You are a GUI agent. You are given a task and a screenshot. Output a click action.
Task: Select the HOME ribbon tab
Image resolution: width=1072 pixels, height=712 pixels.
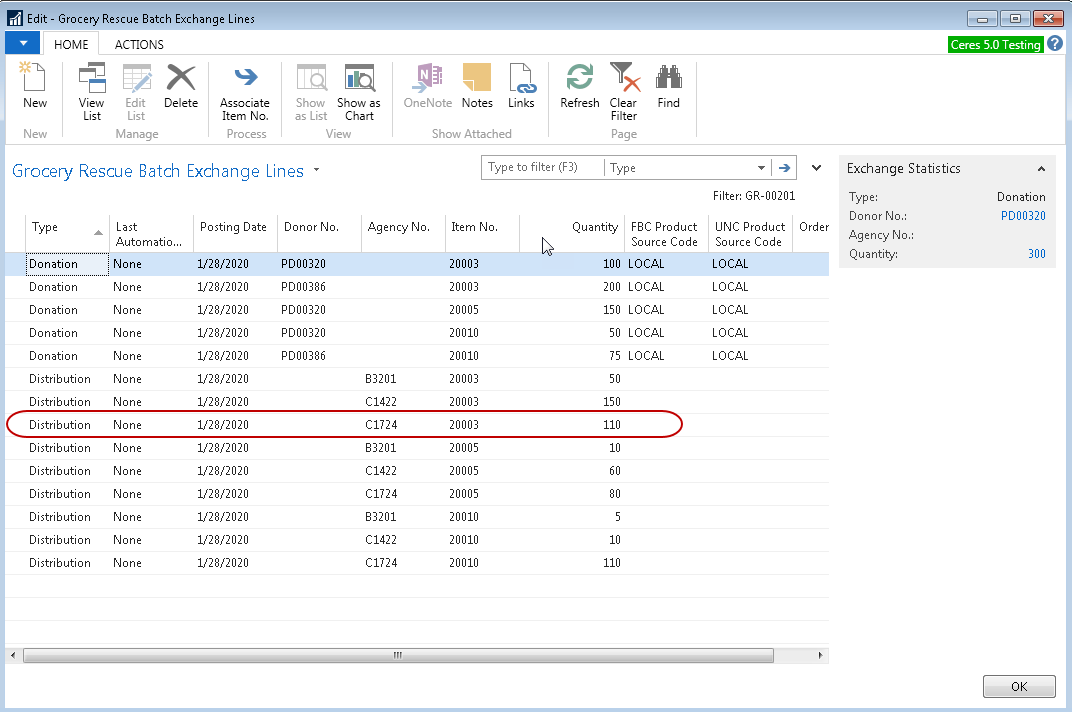click(x=71, y=44)
